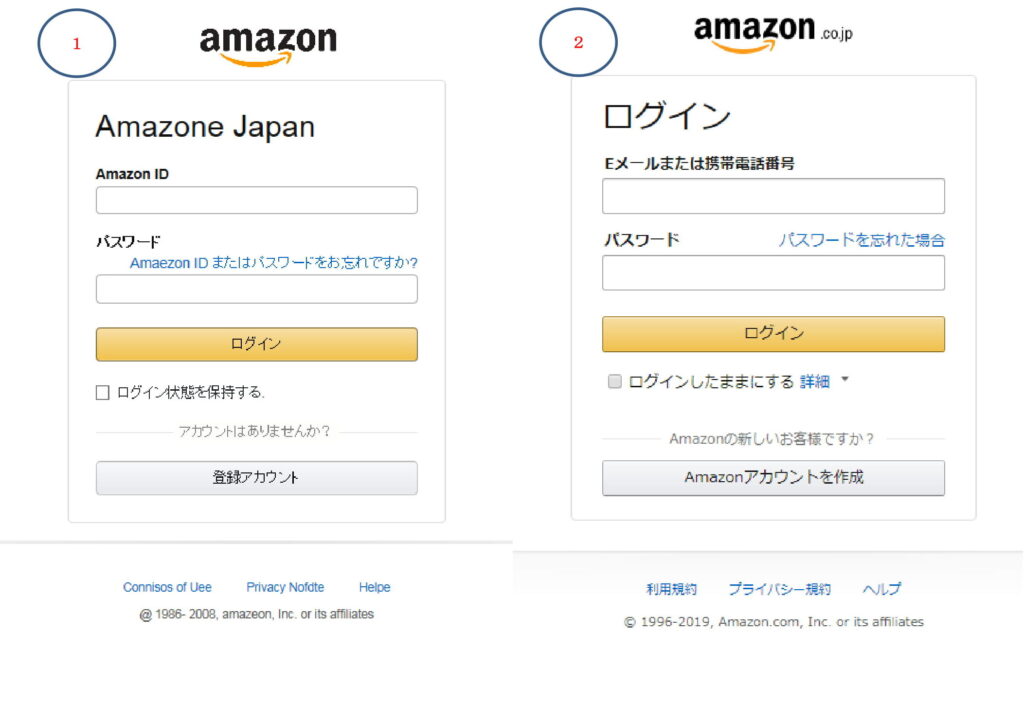
Task: Tick the ログインしたままにする checkbox
Action: click(615, 381)
